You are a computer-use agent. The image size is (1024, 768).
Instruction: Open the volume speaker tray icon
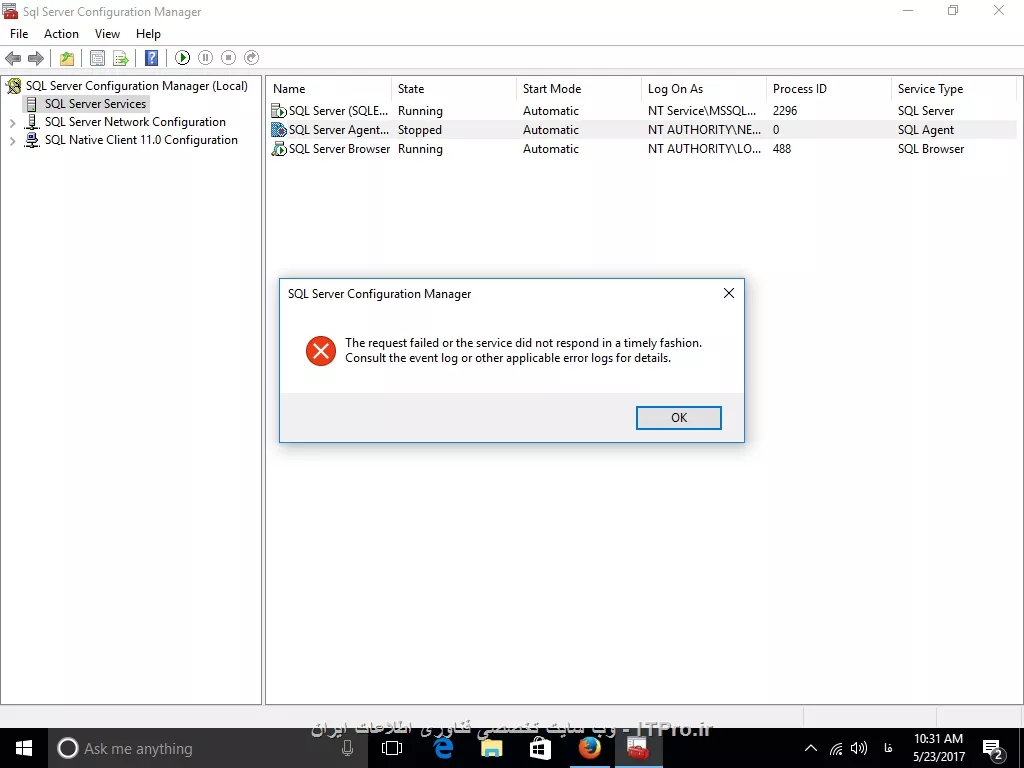pyautogui.click(x=859, y=748)
